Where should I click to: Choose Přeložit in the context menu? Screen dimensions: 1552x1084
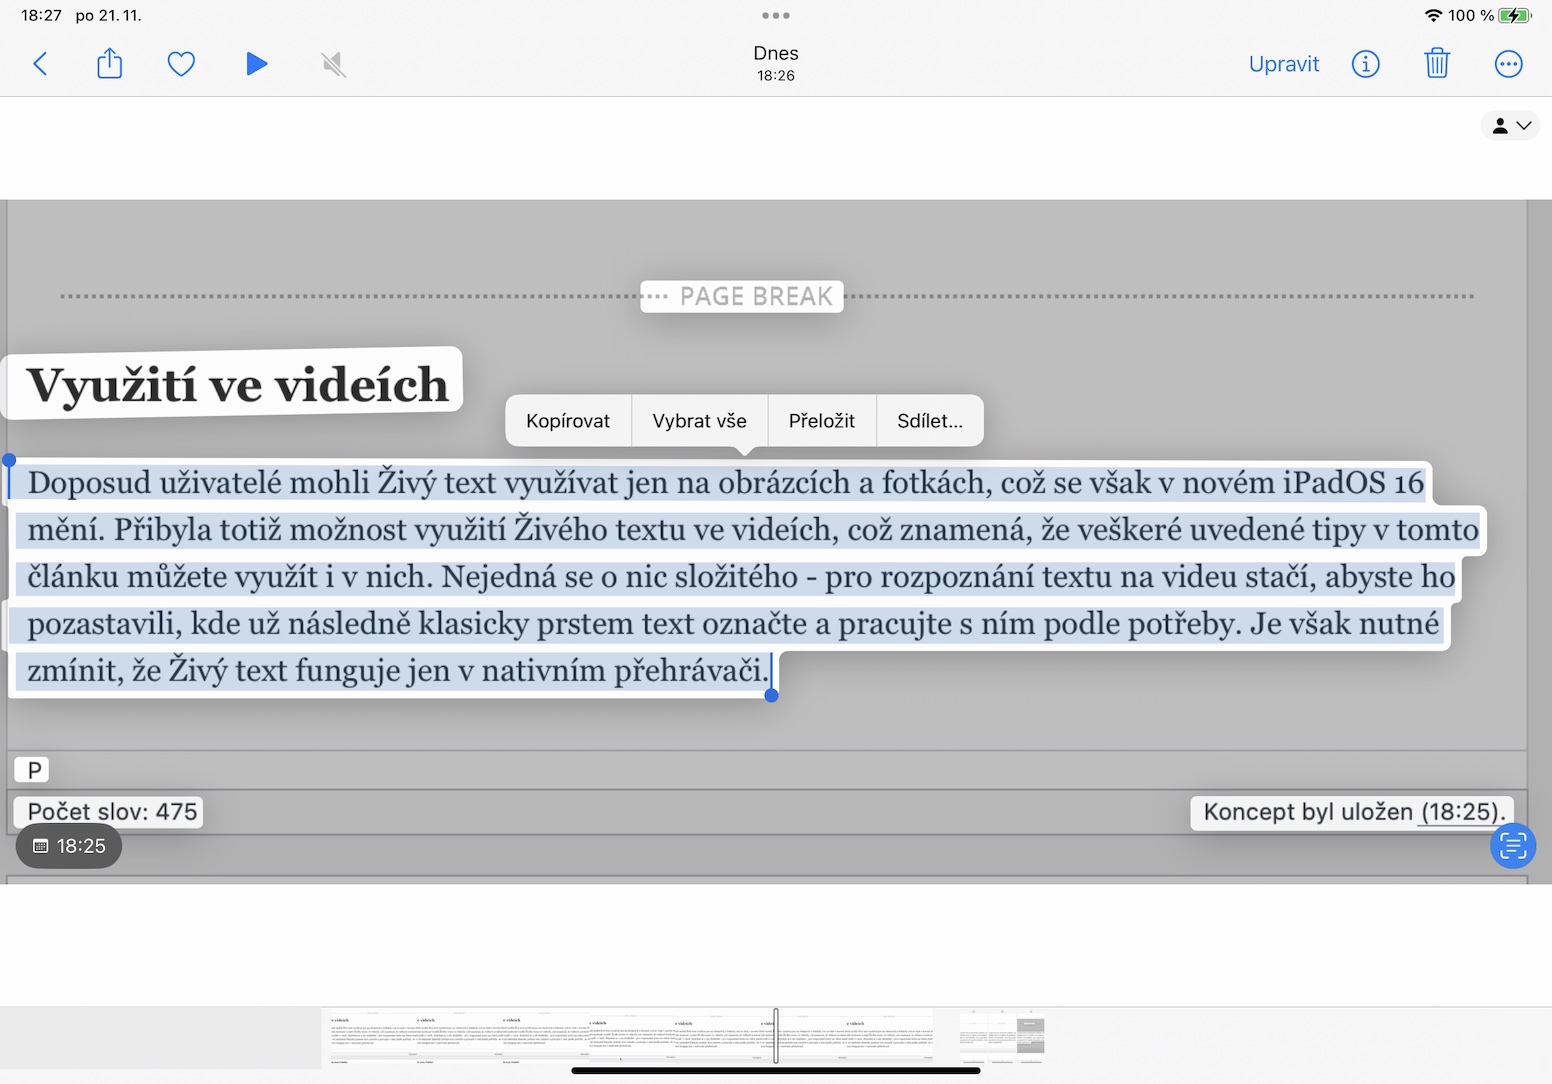pos(822,421)
